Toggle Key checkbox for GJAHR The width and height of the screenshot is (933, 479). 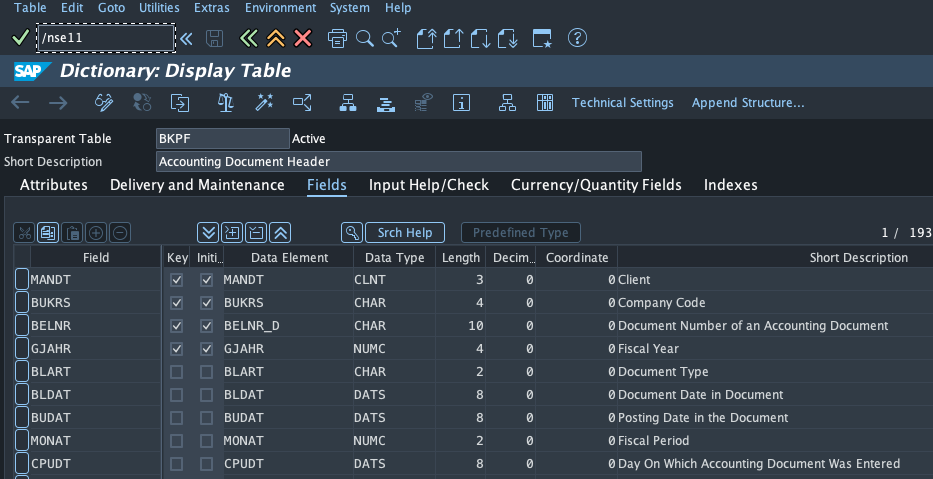[x=177, y=349]
